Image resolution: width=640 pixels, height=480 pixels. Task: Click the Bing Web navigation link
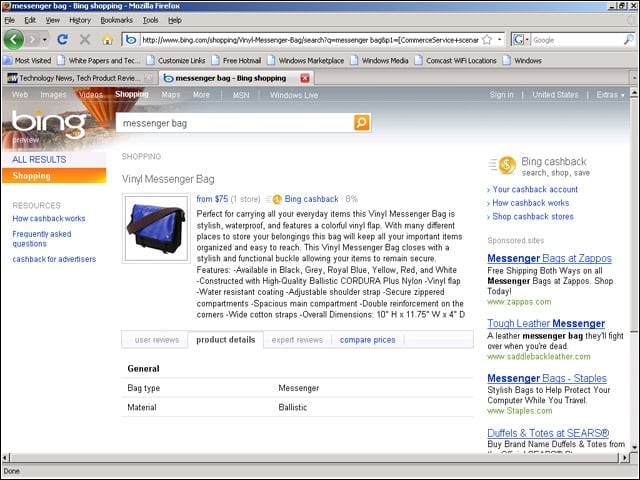[20, 95]
